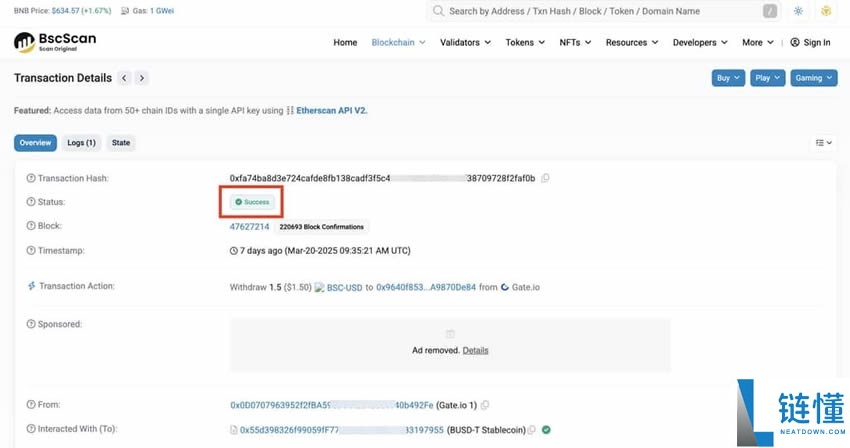Open block 47627214 link
The height and width of the screenshot is (448, 850).
249,226
